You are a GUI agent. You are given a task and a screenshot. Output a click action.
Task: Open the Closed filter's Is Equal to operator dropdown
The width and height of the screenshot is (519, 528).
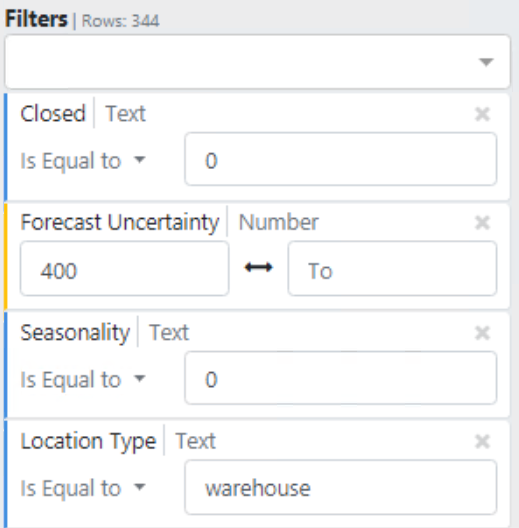[83, 161]
